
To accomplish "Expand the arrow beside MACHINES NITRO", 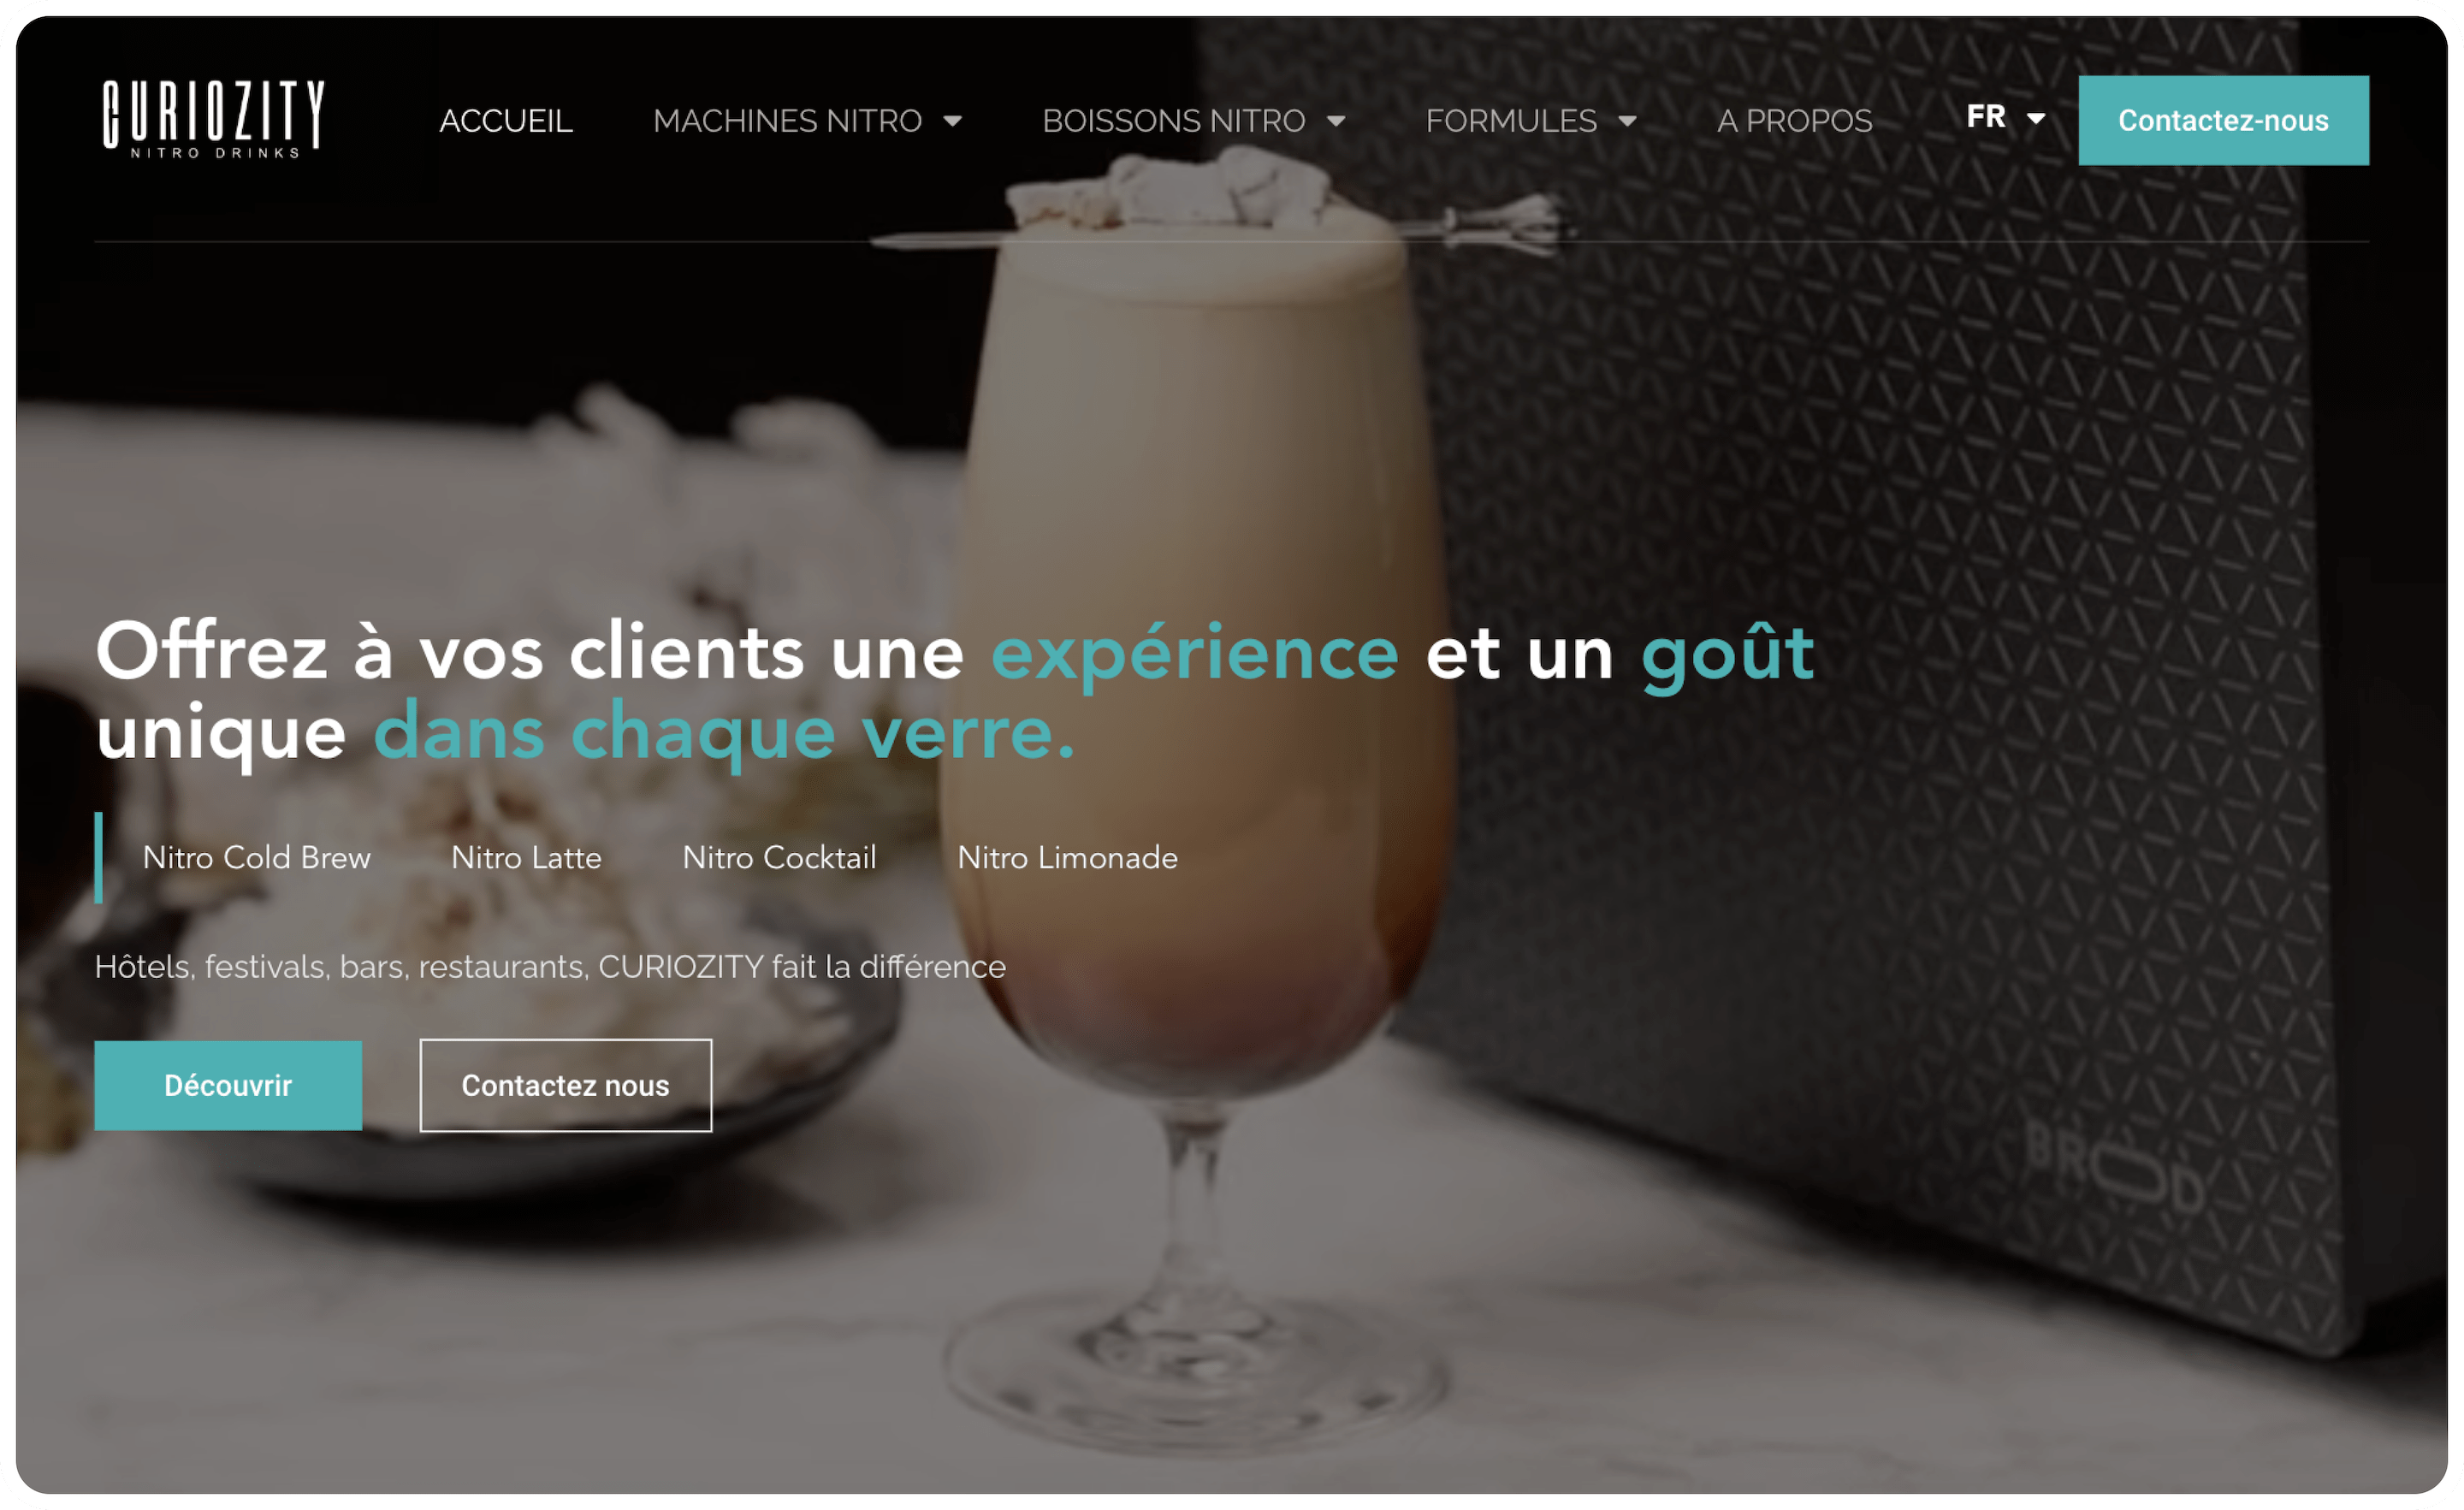I will 953,121.
